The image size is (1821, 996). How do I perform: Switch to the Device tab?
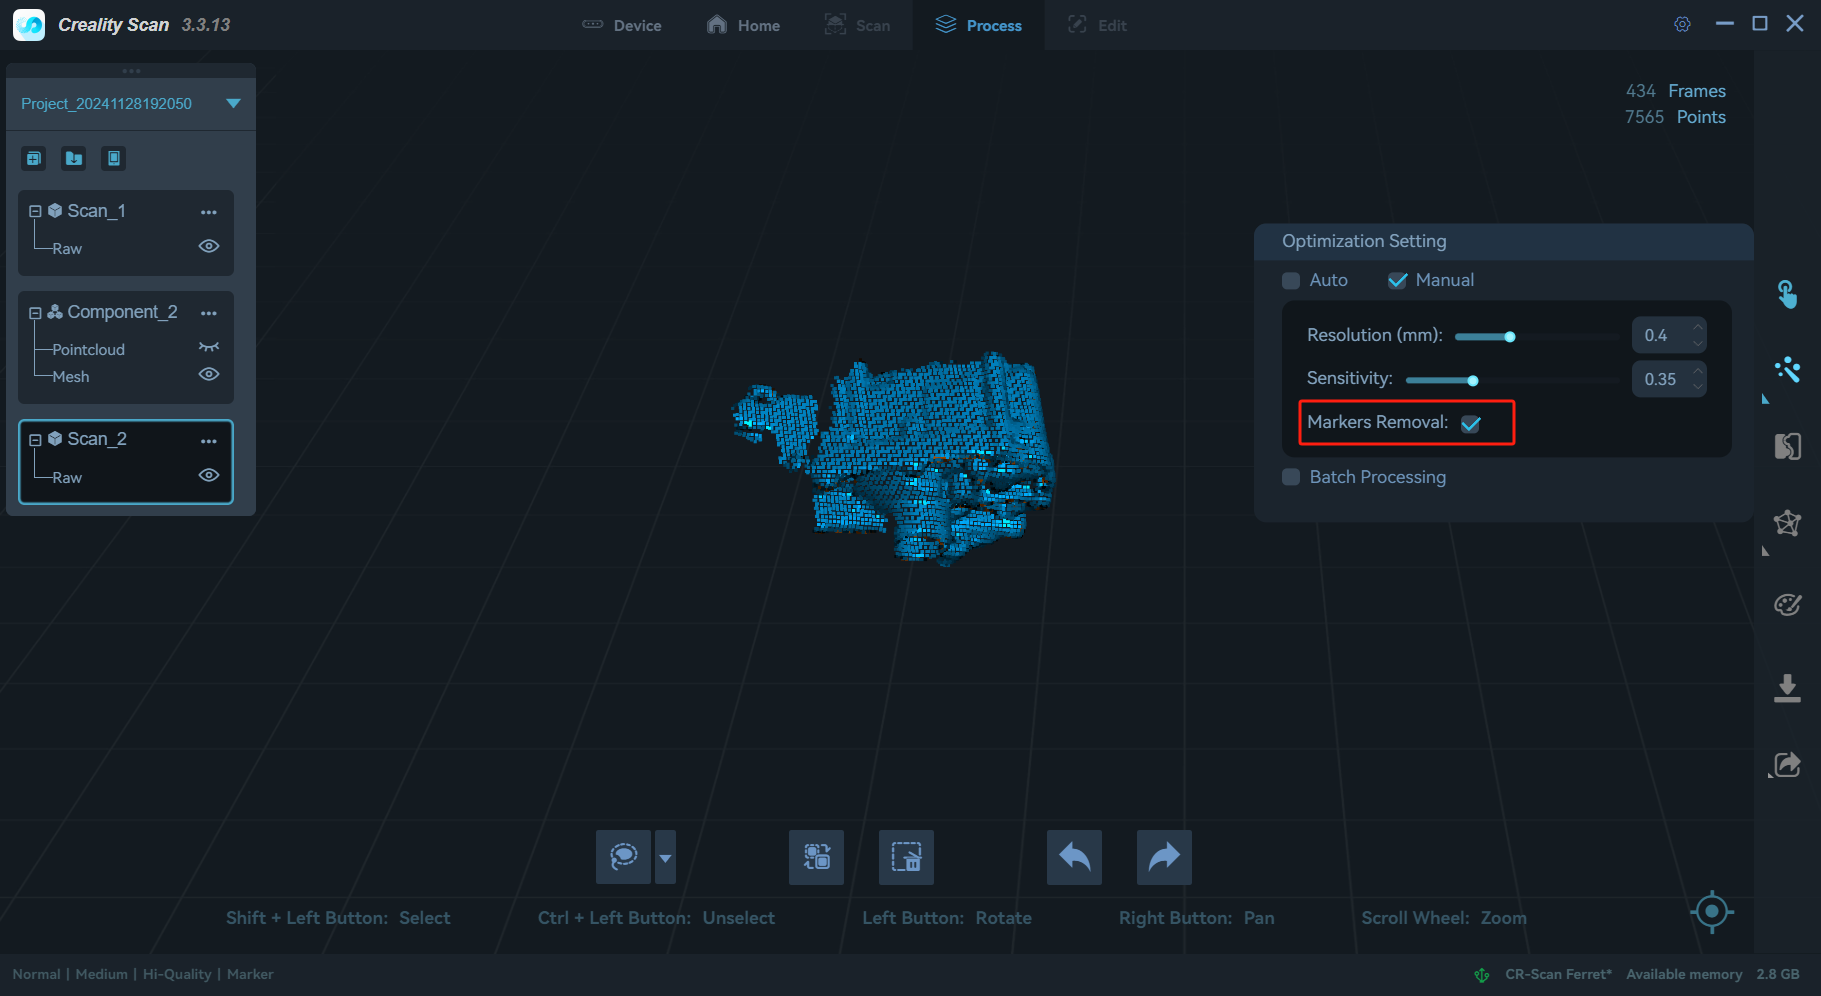pos(622,25)
